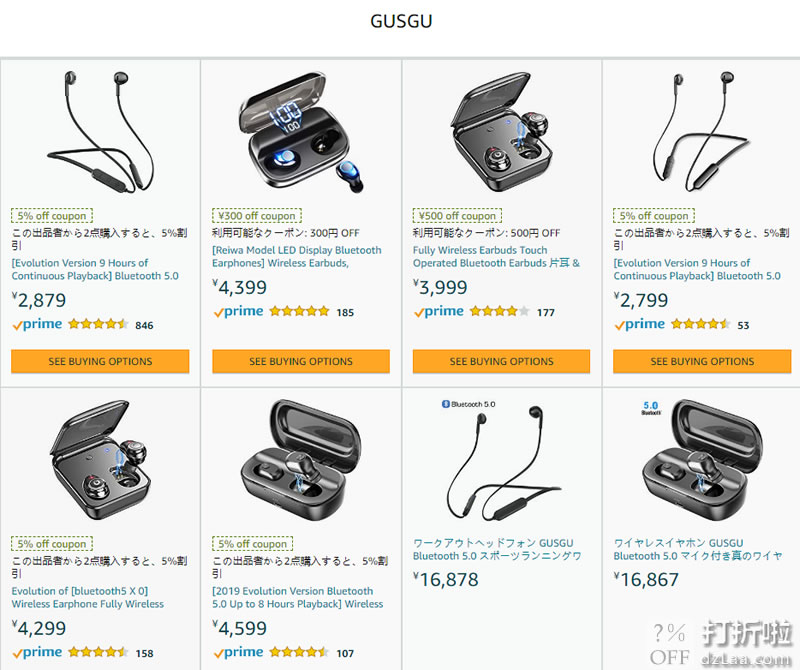Open 2019 Evolution Version Bluetooth 5.0 link
Viewport: 800px width, 670px height.
297,598
